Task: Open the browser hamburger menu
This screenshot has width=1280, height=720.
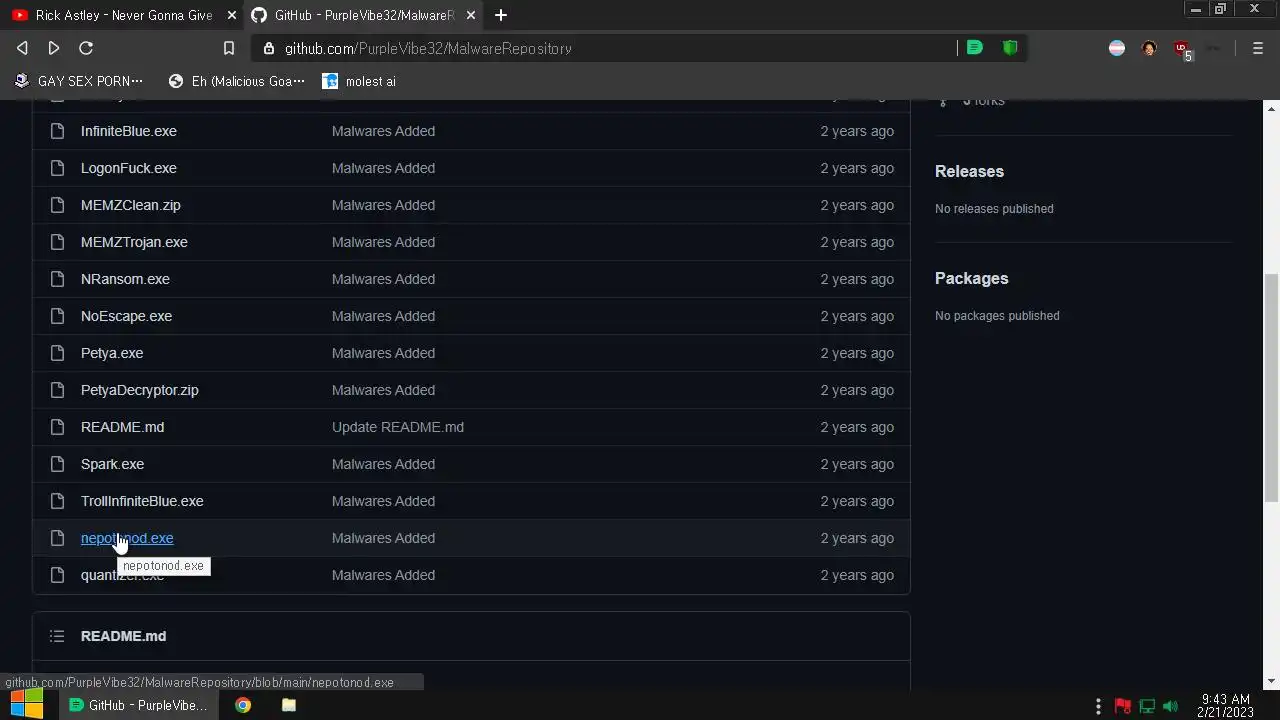Action: click(1258, 48)
